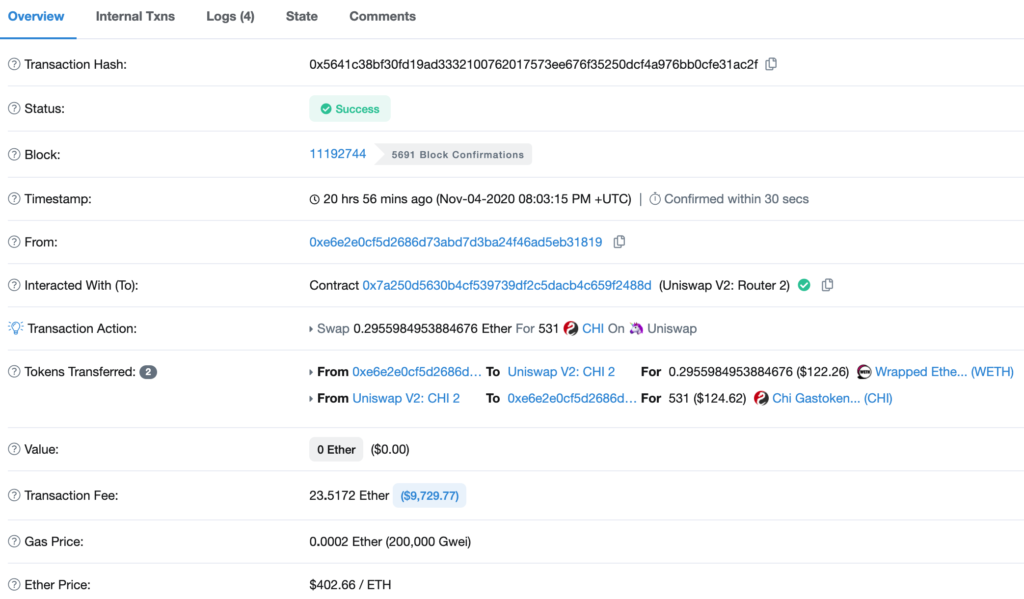Screen dimensions: 1024x599
Task: Open the Logs (4) tab
Action: coord(230,16)
